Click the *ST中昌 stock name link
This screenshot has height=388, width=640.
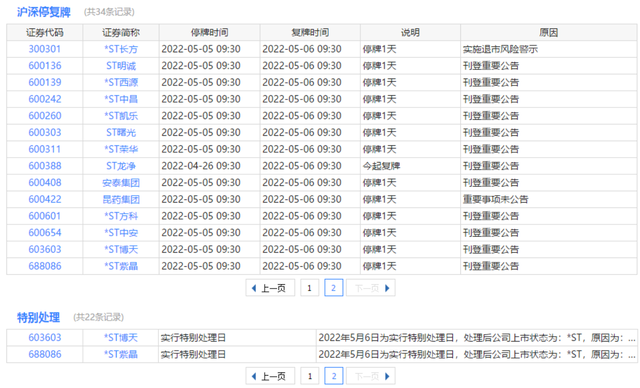121,99
